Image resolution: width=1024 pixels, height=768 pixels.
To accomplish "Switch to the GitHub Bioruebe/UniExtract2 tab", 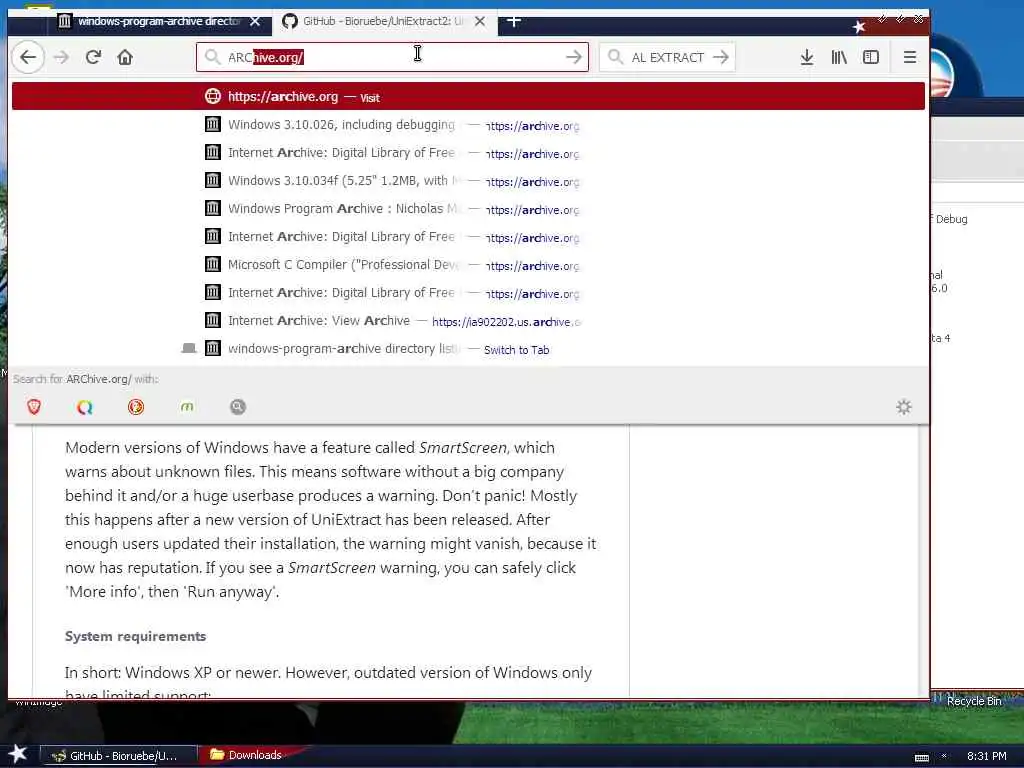I will click(x=384, y=22).
